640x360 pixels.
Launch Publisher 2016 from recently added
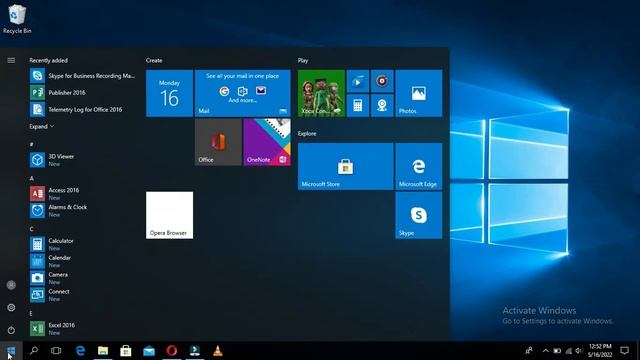pos(82,93)
